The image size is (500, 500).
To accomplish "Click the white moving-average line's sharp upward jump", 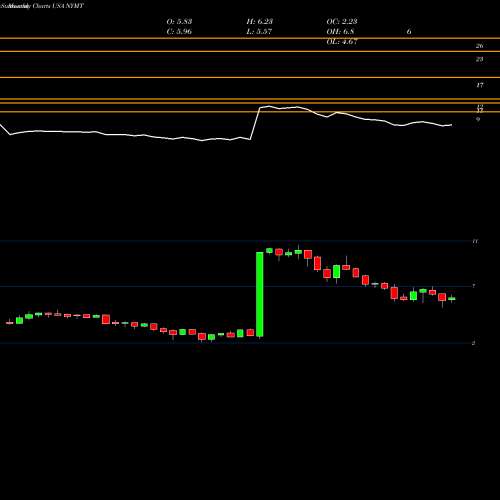I will (x=255, y=123).
